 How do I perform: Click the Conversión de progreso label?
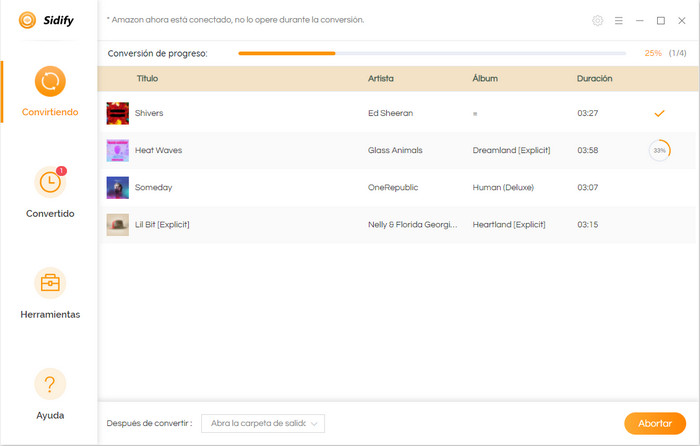tap(158, 54)
